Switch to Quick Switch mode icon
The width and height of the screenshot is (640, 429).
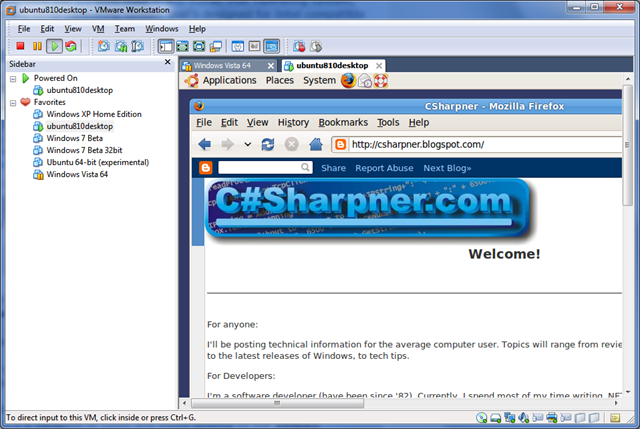coord(182,46)
